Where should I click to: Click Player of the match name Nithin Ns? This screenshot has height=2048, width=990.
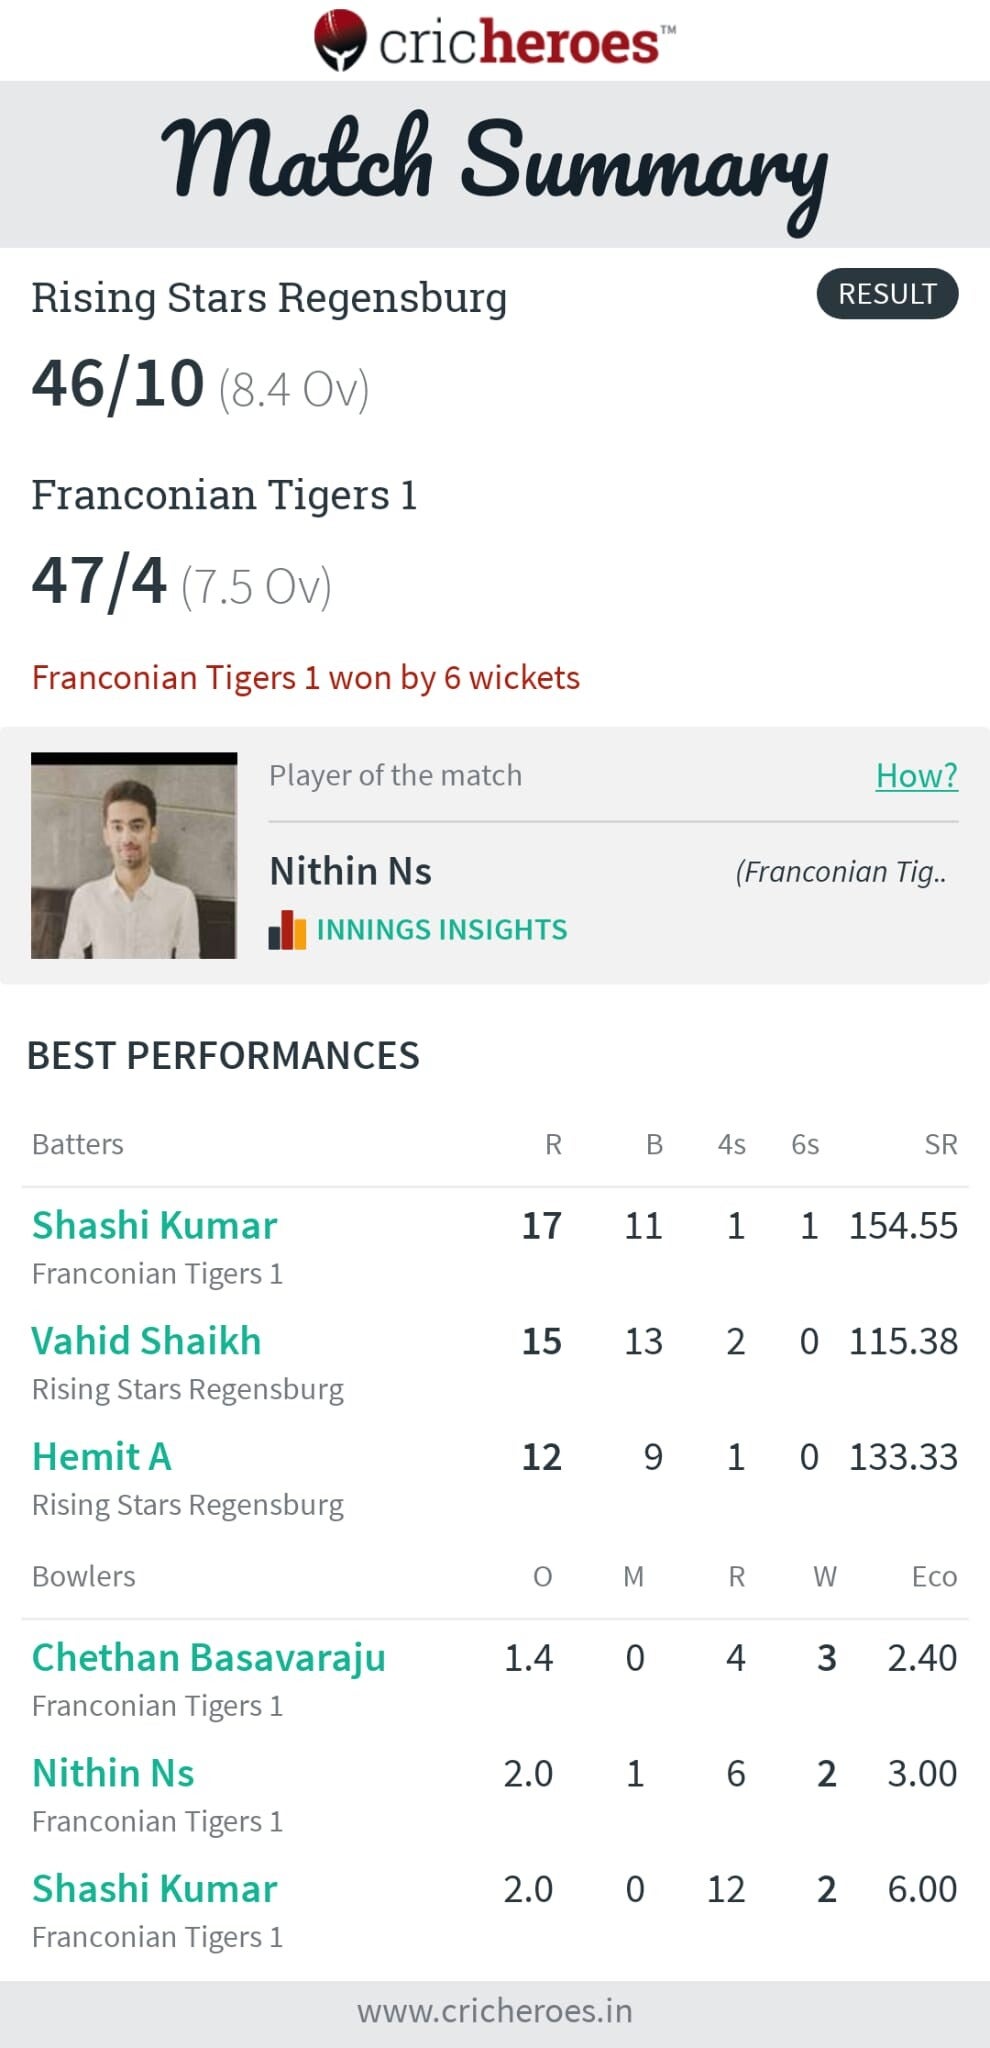click(x=350, y=871)
